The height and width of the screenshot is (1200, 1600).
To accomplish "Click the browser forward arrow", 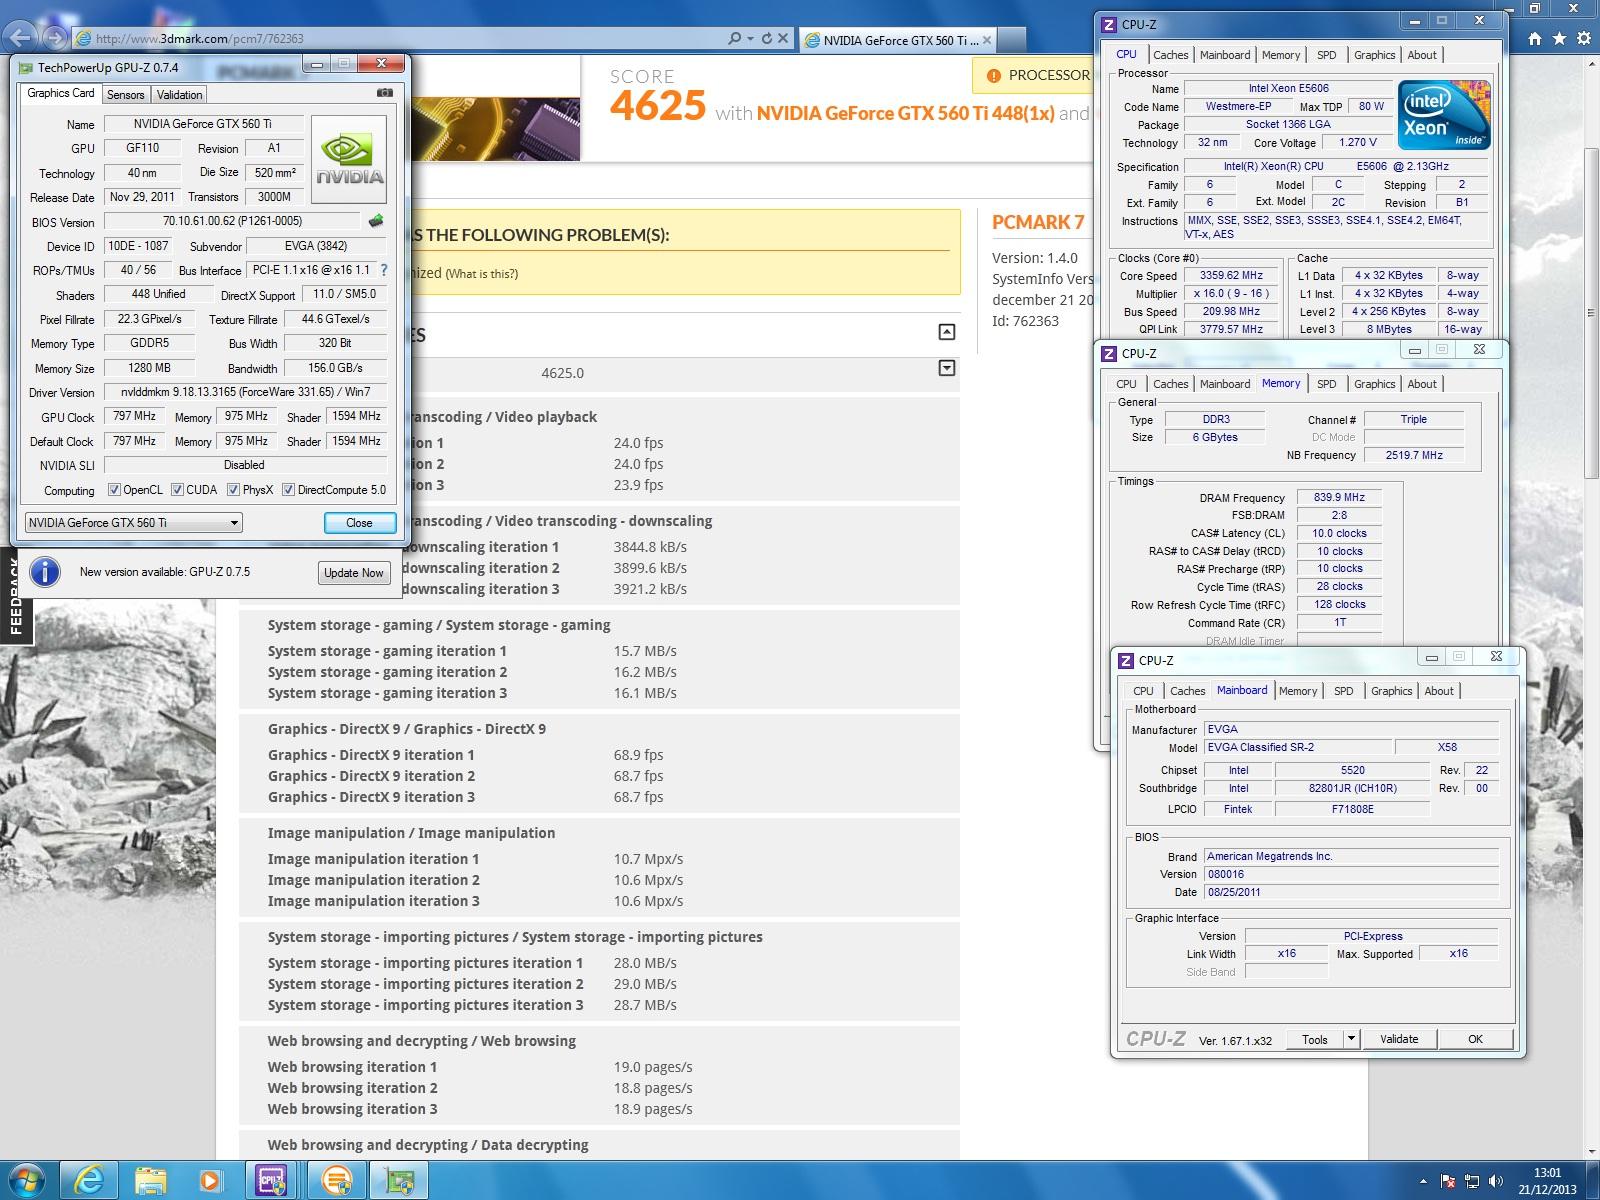I will [55, 38].
